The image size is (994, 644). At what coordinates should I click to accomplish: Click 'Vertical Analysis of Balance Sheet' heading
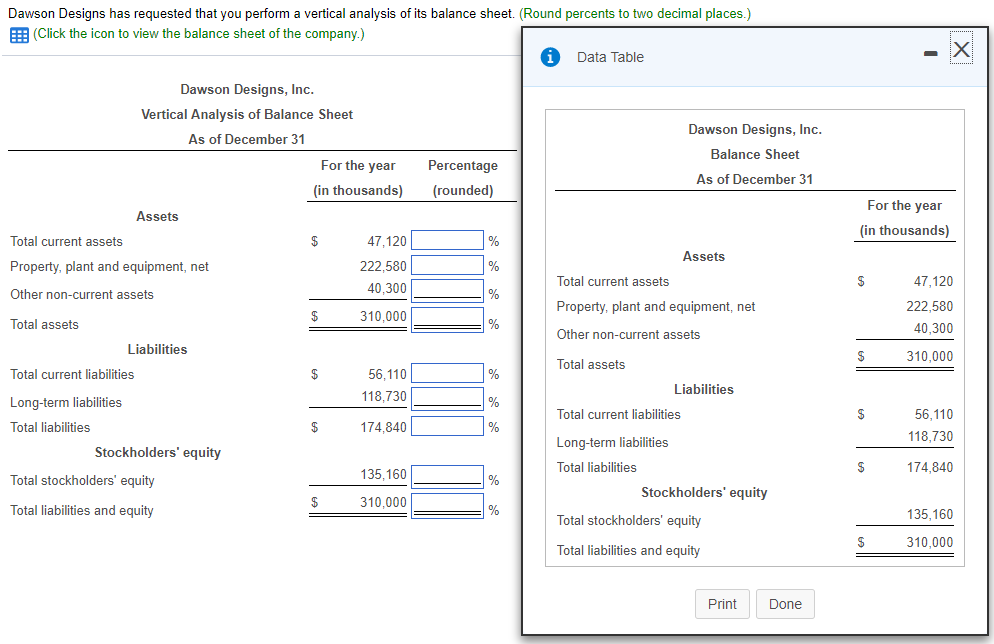(247, 114)
